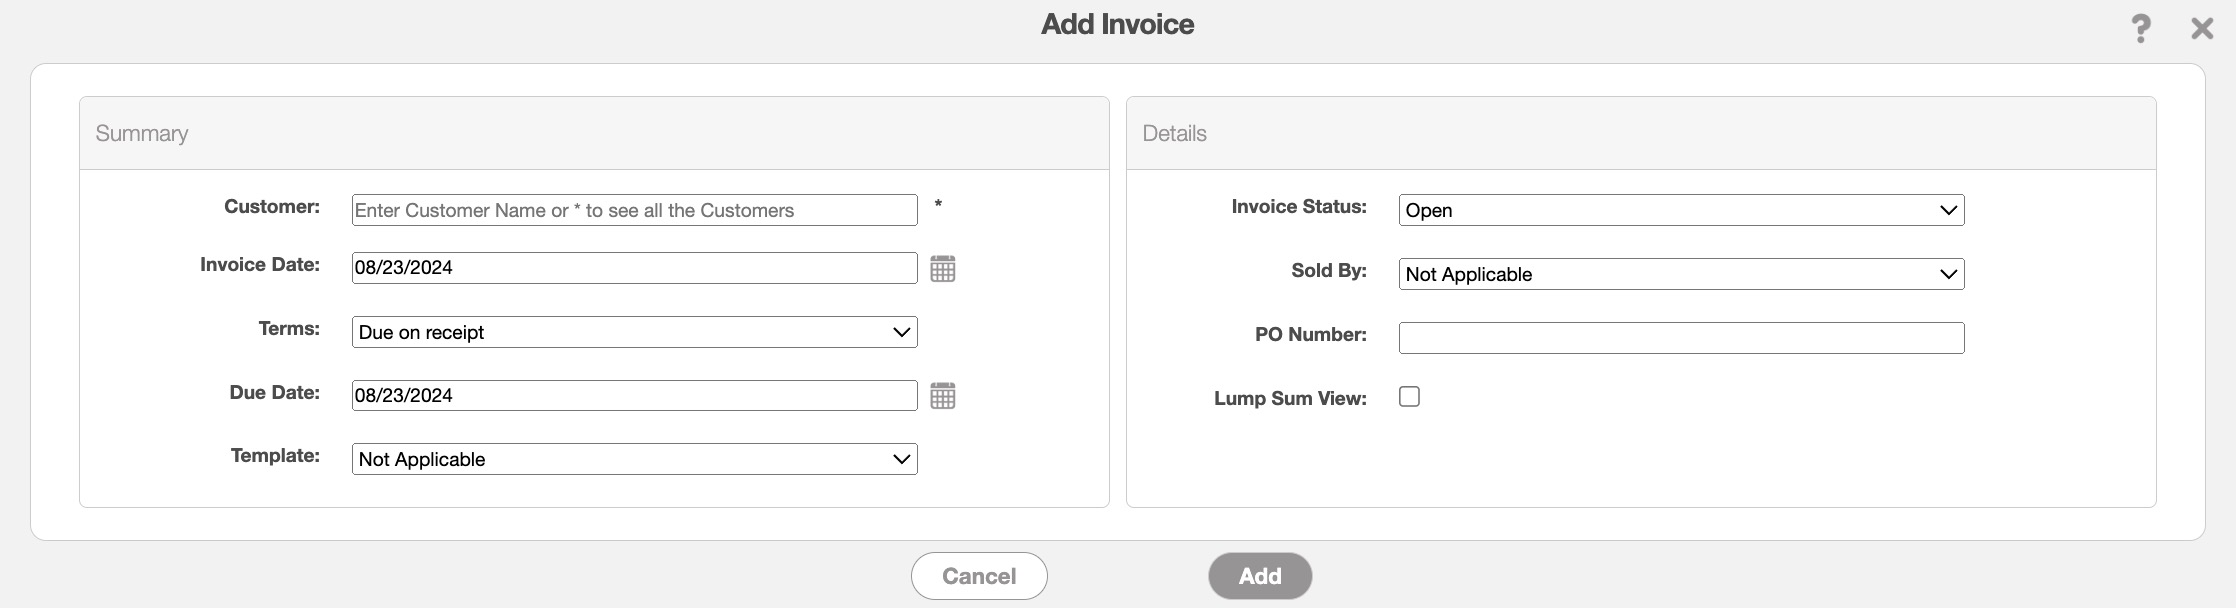Click the Customer field label
The image size is (2236, 608).
pos(272,207)
